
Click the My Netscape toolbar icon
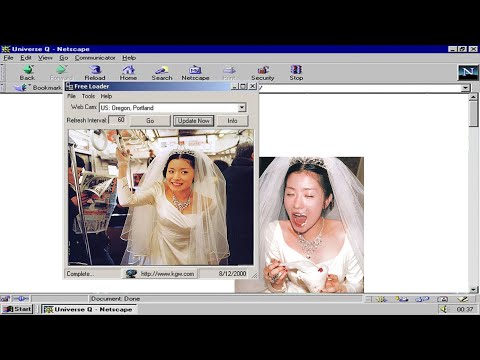(x=195, y=69)
